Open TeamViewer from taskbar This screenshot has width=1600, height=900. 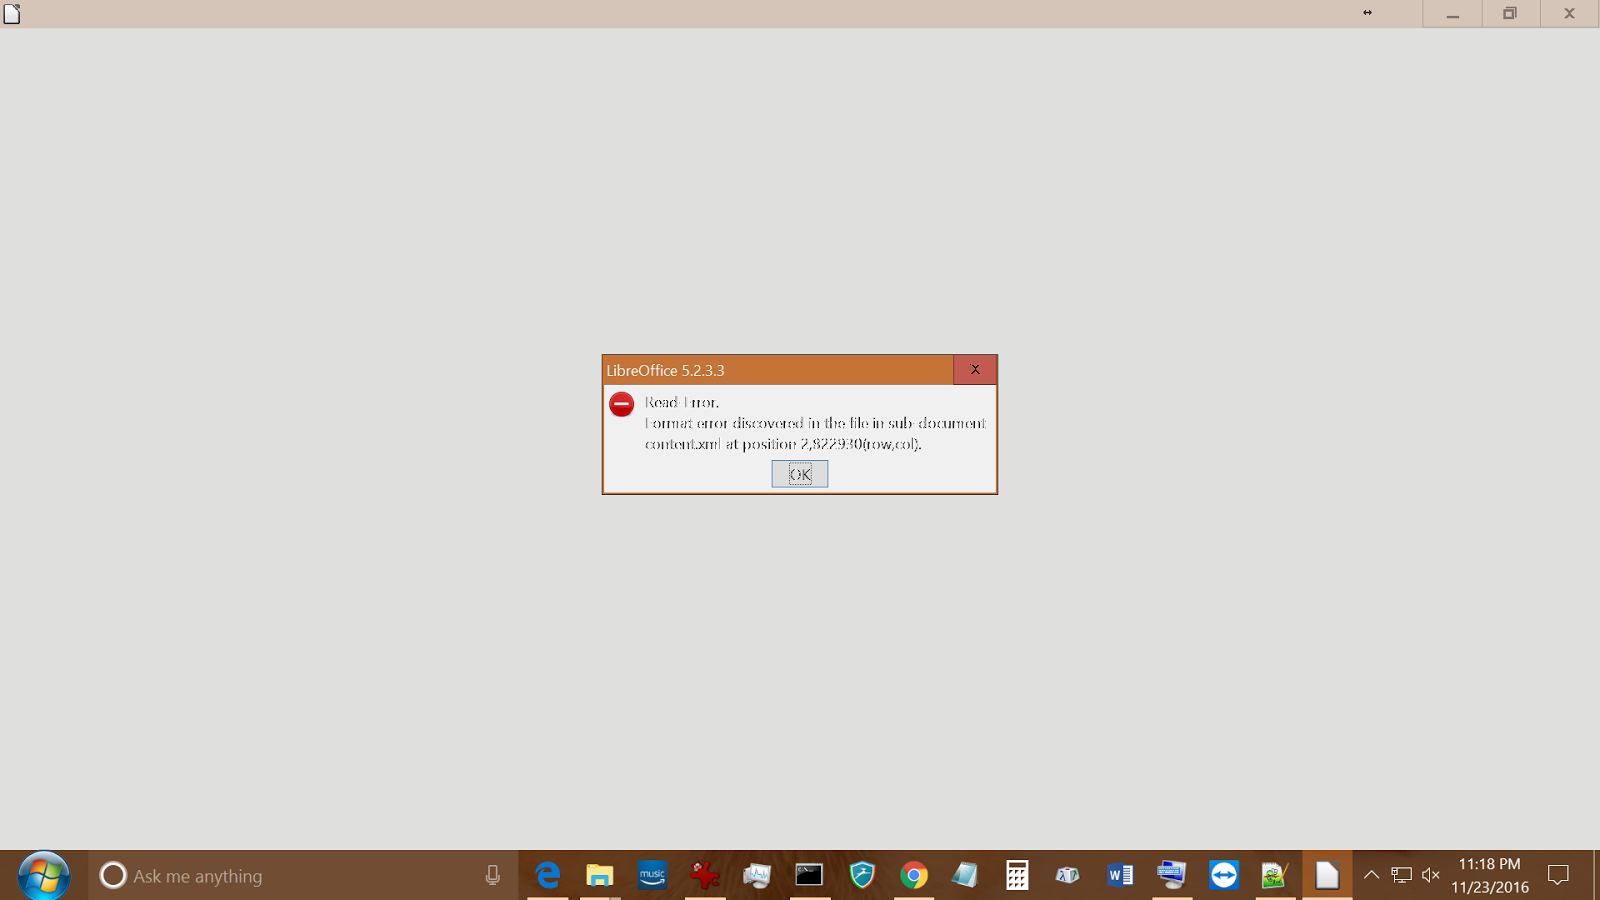pyautogui.click(x=1224, y=876)
